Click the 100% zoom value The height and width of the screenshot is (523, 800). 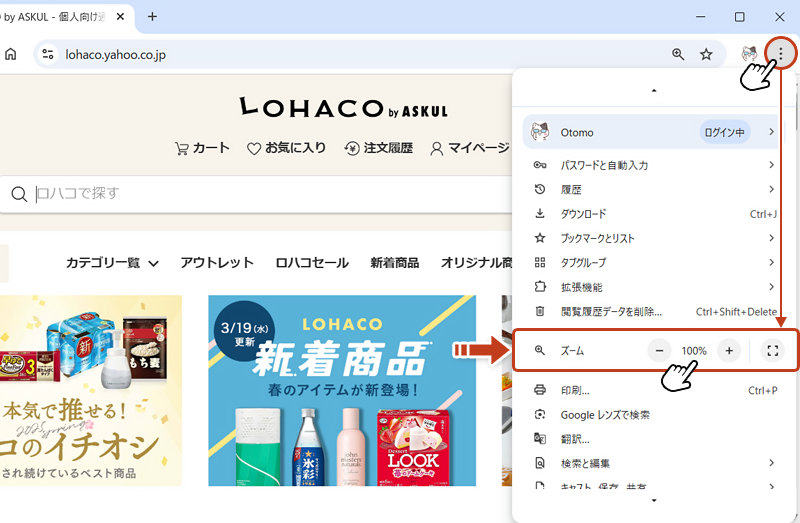(694, 351)
